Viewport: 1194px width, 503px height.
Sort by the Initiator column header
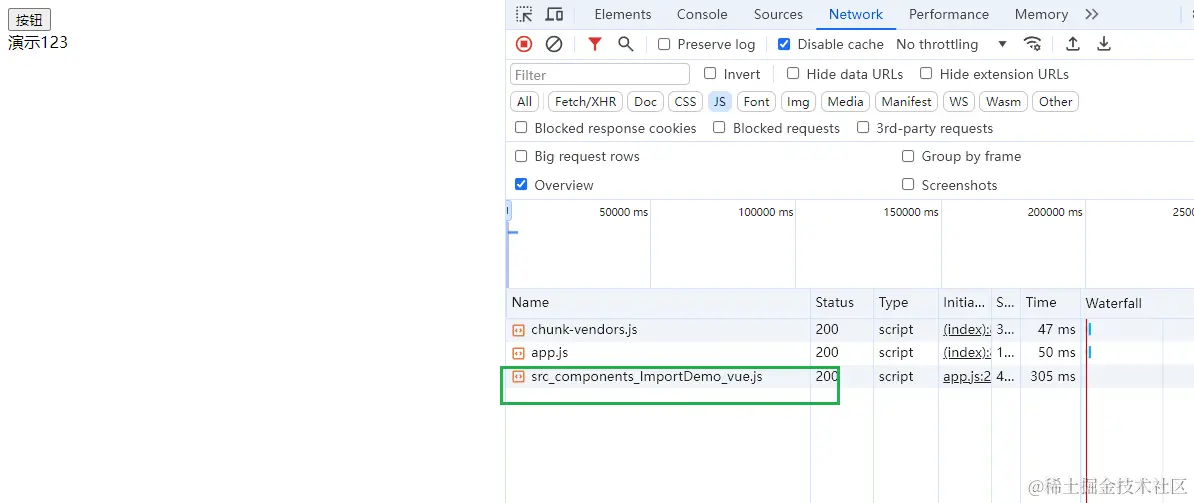tap(964, 302)
